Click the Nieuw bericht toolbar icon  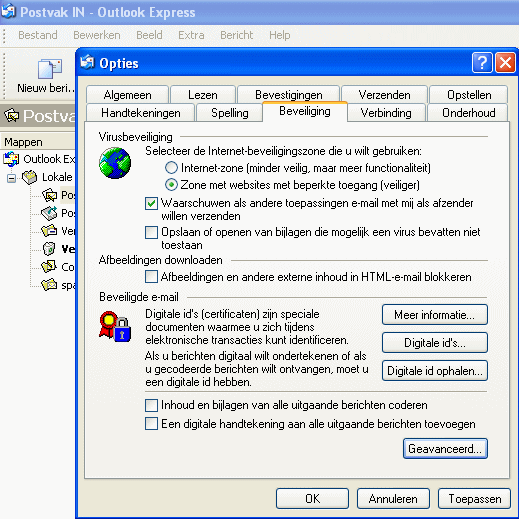pos(49,69)
